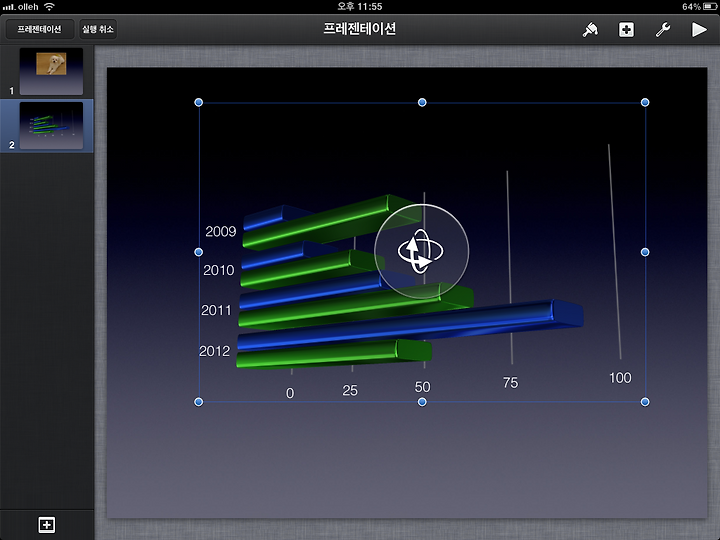Grab the bottom-right selection handle

pos(645,402)
